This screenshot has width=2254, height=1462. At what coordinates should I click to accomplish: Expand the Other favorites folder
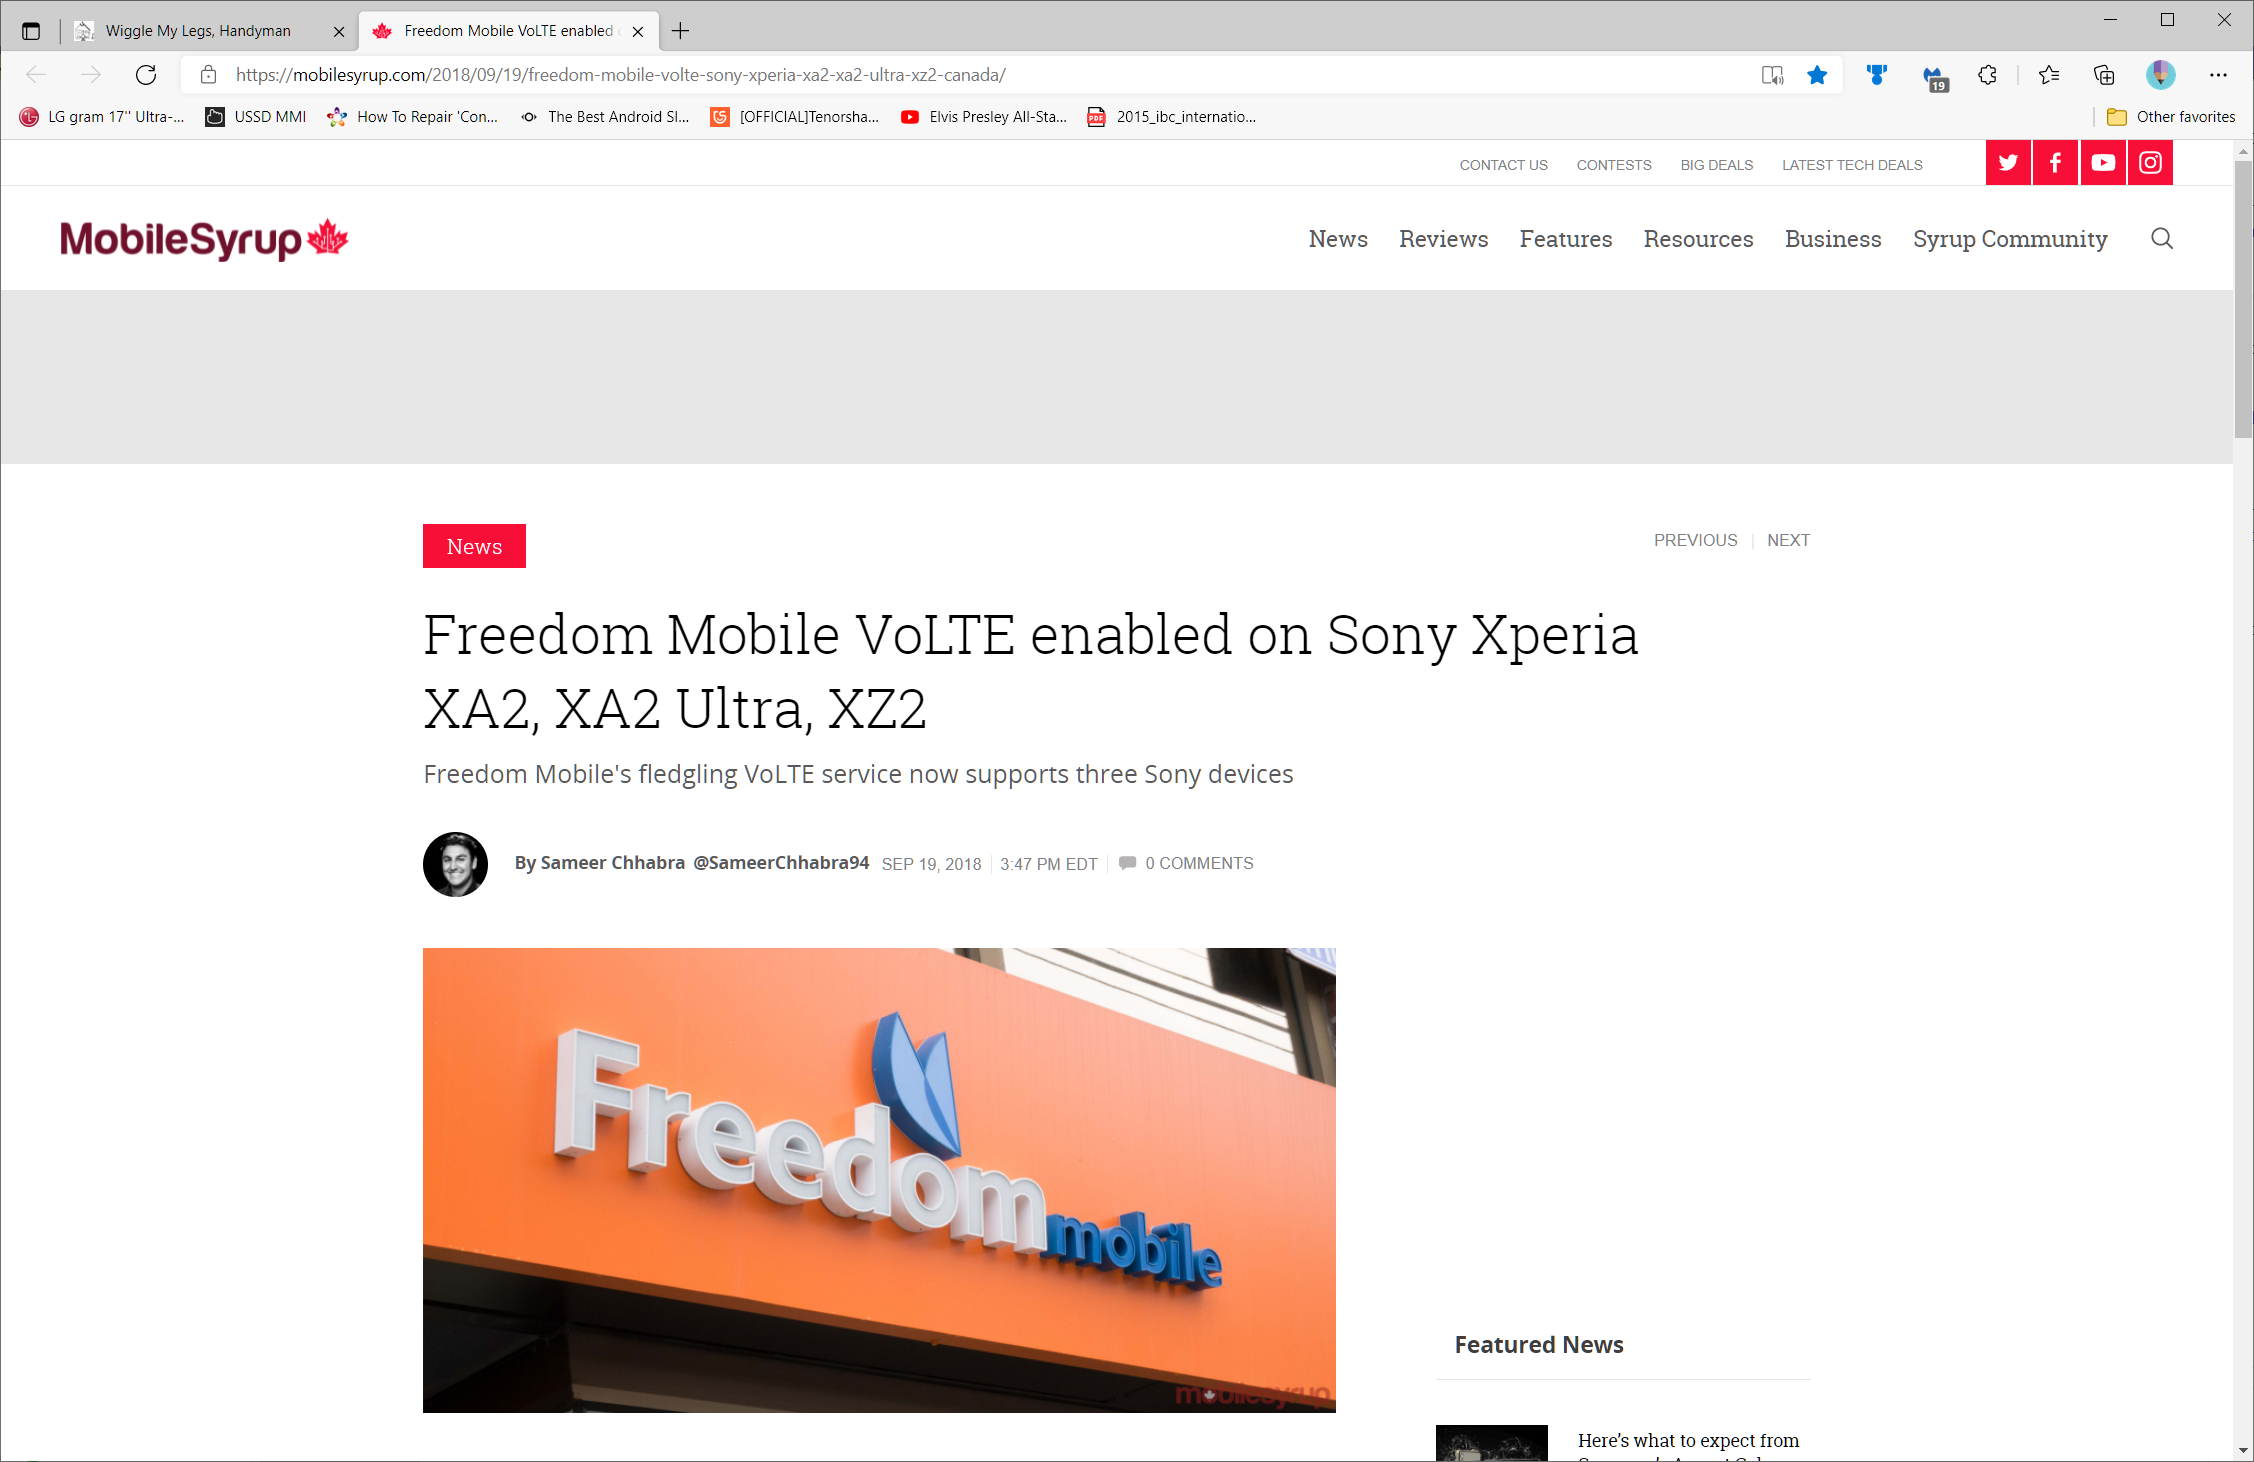click(2170, 117)
